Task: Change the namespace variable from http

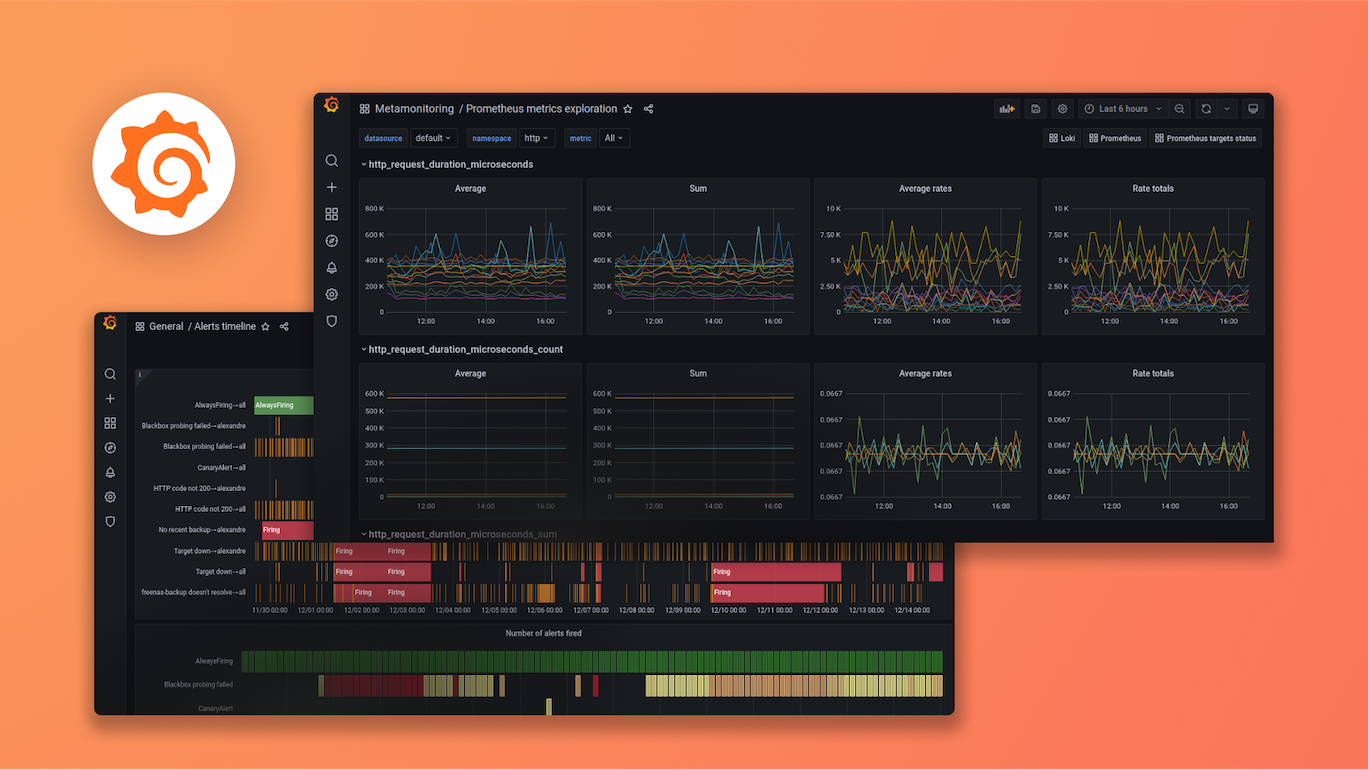Action: pyautogui.click(x=537, y=137)
